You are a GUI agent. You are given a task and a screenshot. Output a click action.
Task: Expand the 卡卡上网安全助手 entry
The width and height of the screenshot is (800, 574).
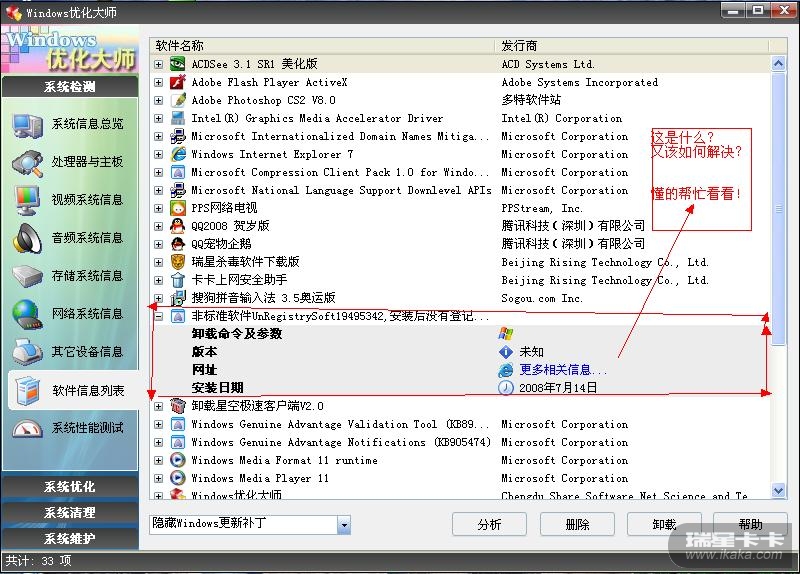point(159,280)
